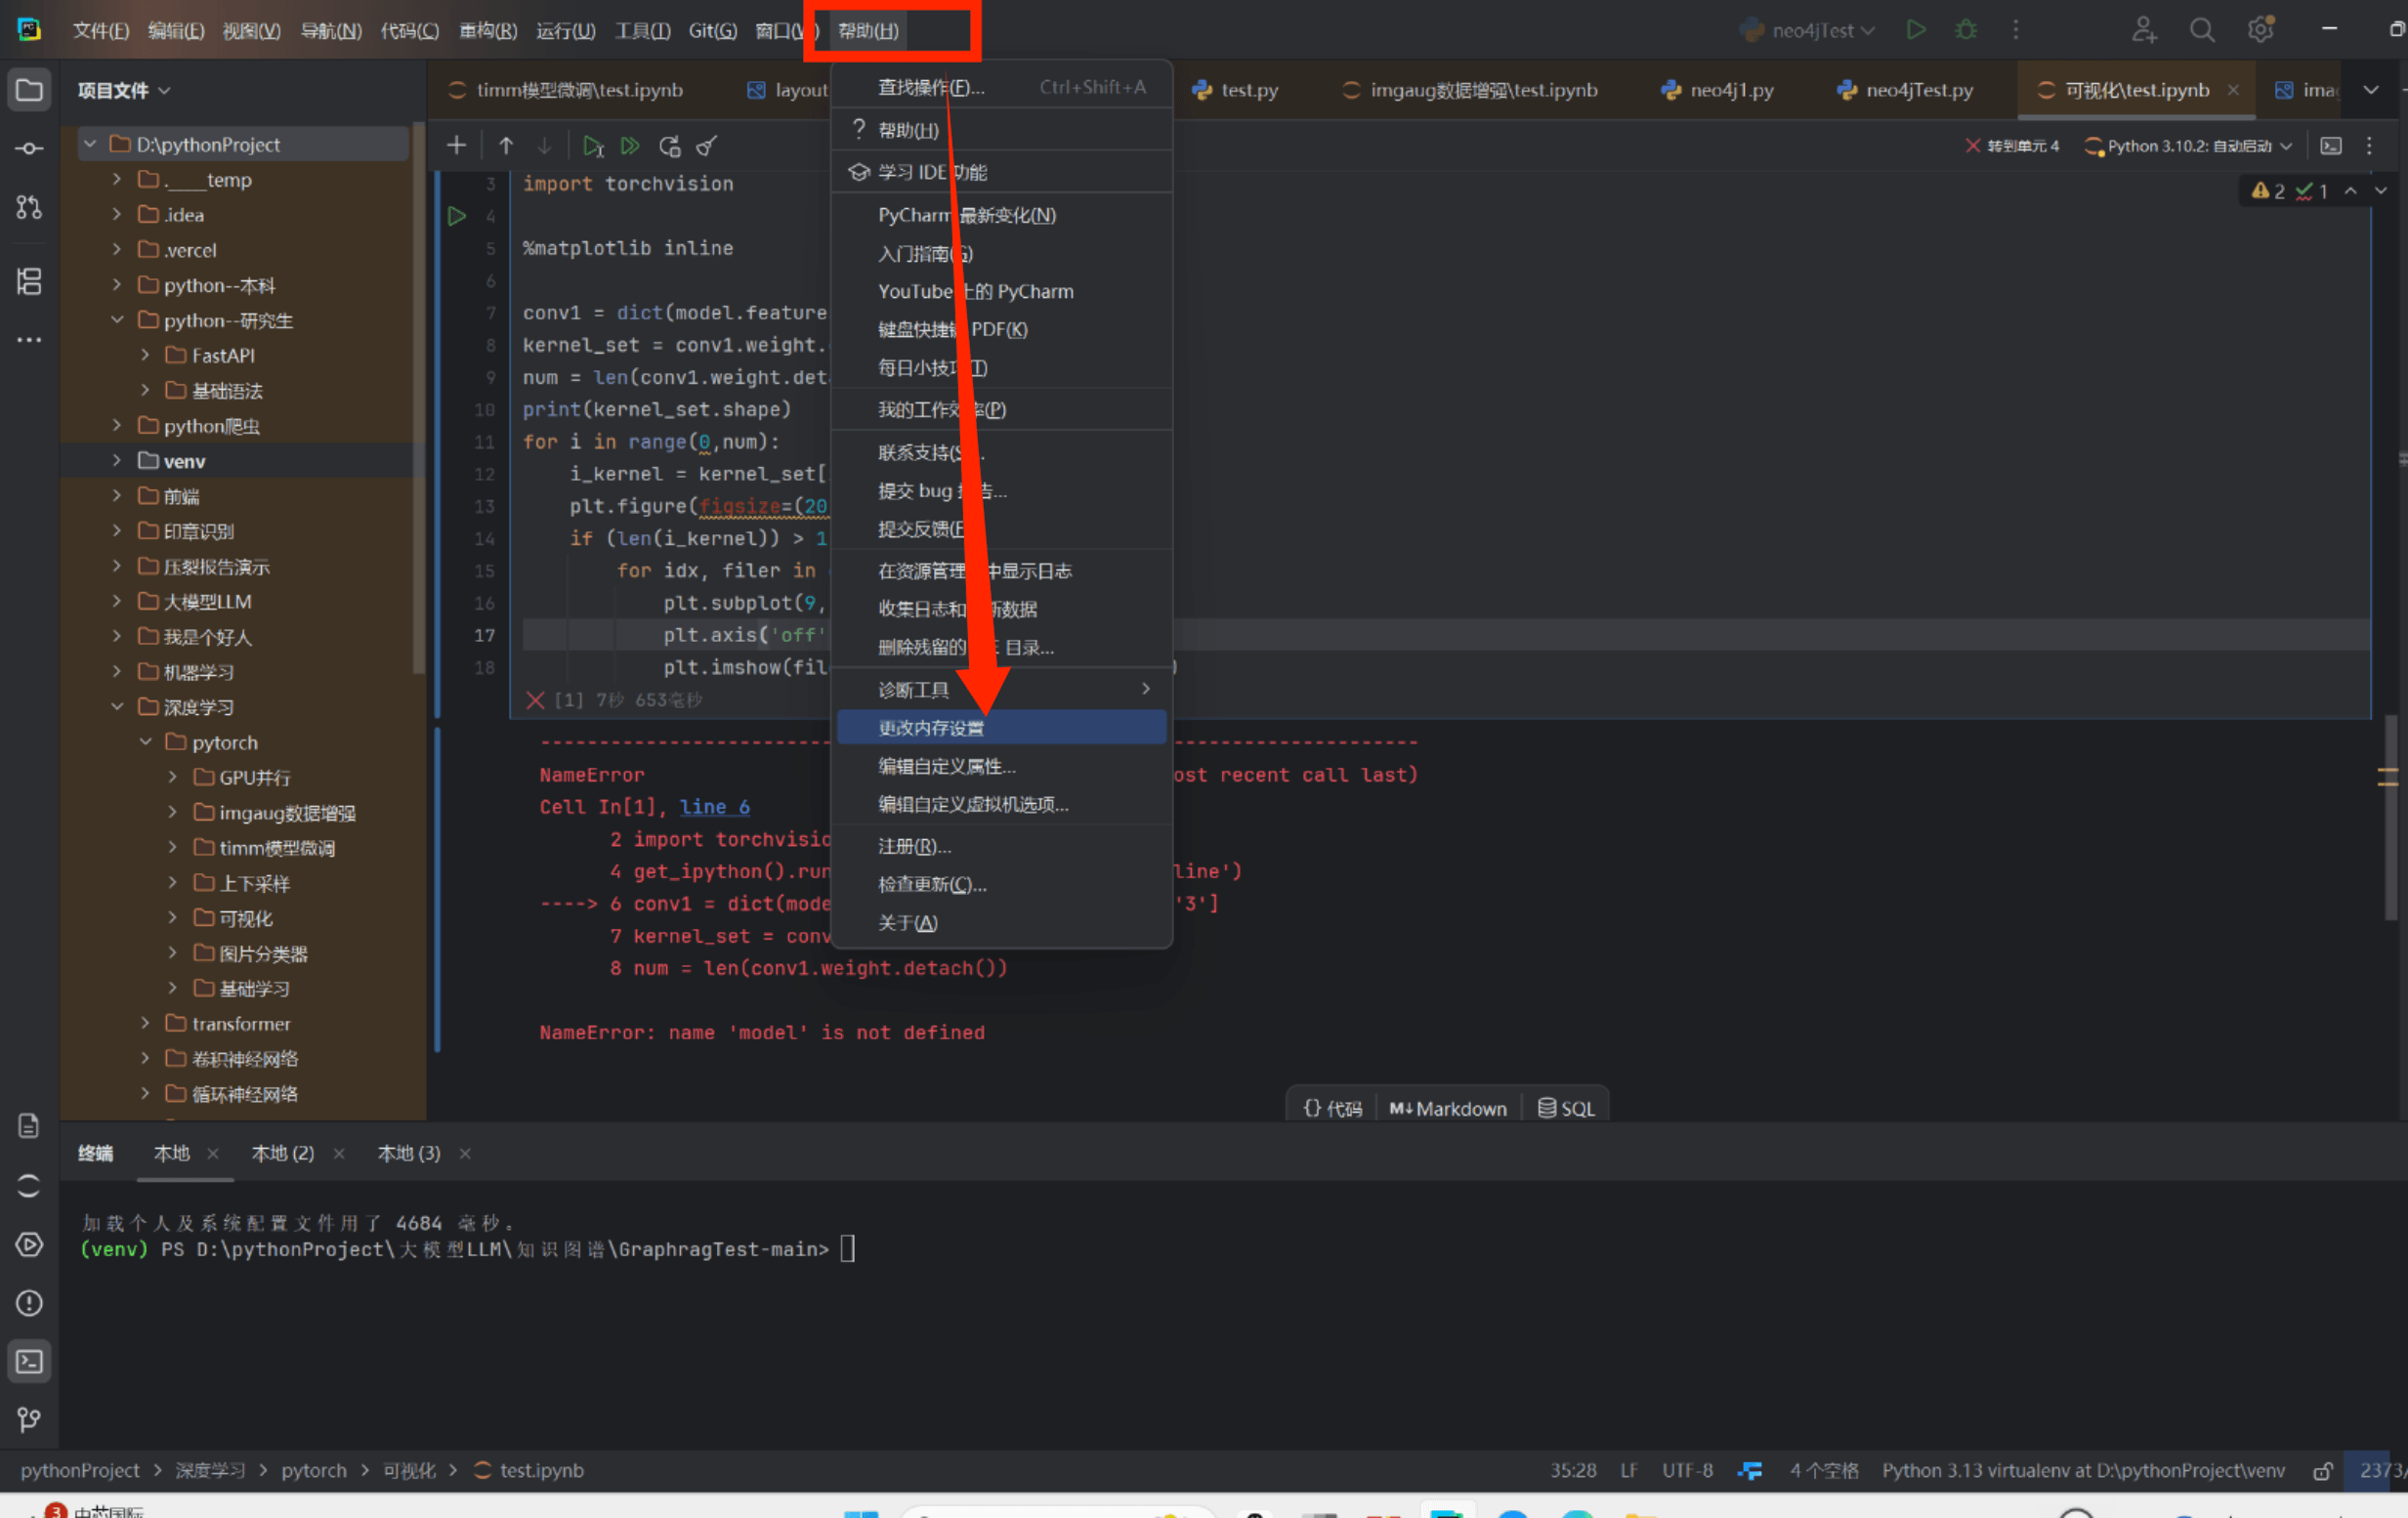Viewport: 2408px width, 1518px height.
Task: Click the line 6 traceback link
Action: tap(714, 807)
